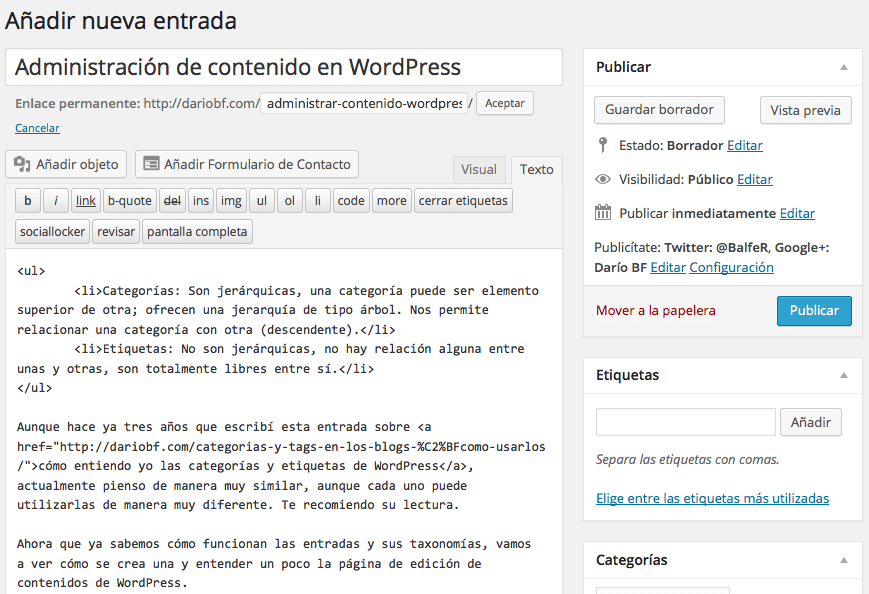Click Mover a la papelera
The image size is (869, 594).
[x=656, y=310]
